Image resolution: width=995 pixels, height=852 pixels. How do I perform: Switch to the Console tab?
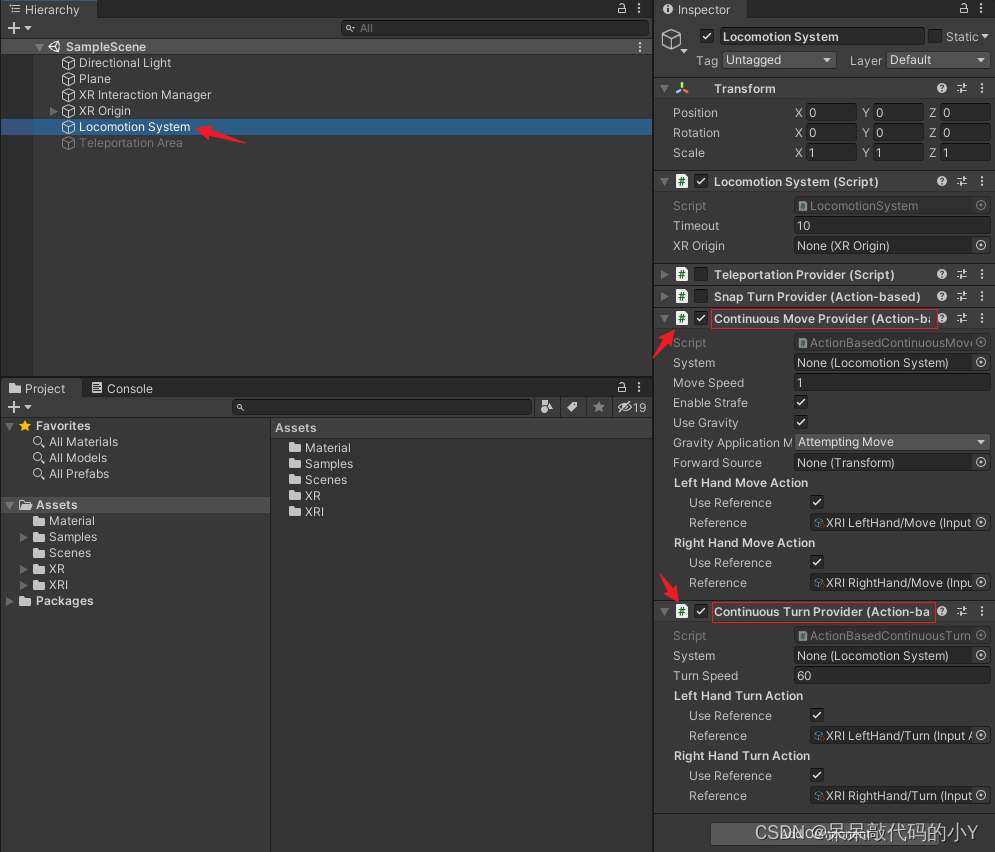tap(123, 389)
